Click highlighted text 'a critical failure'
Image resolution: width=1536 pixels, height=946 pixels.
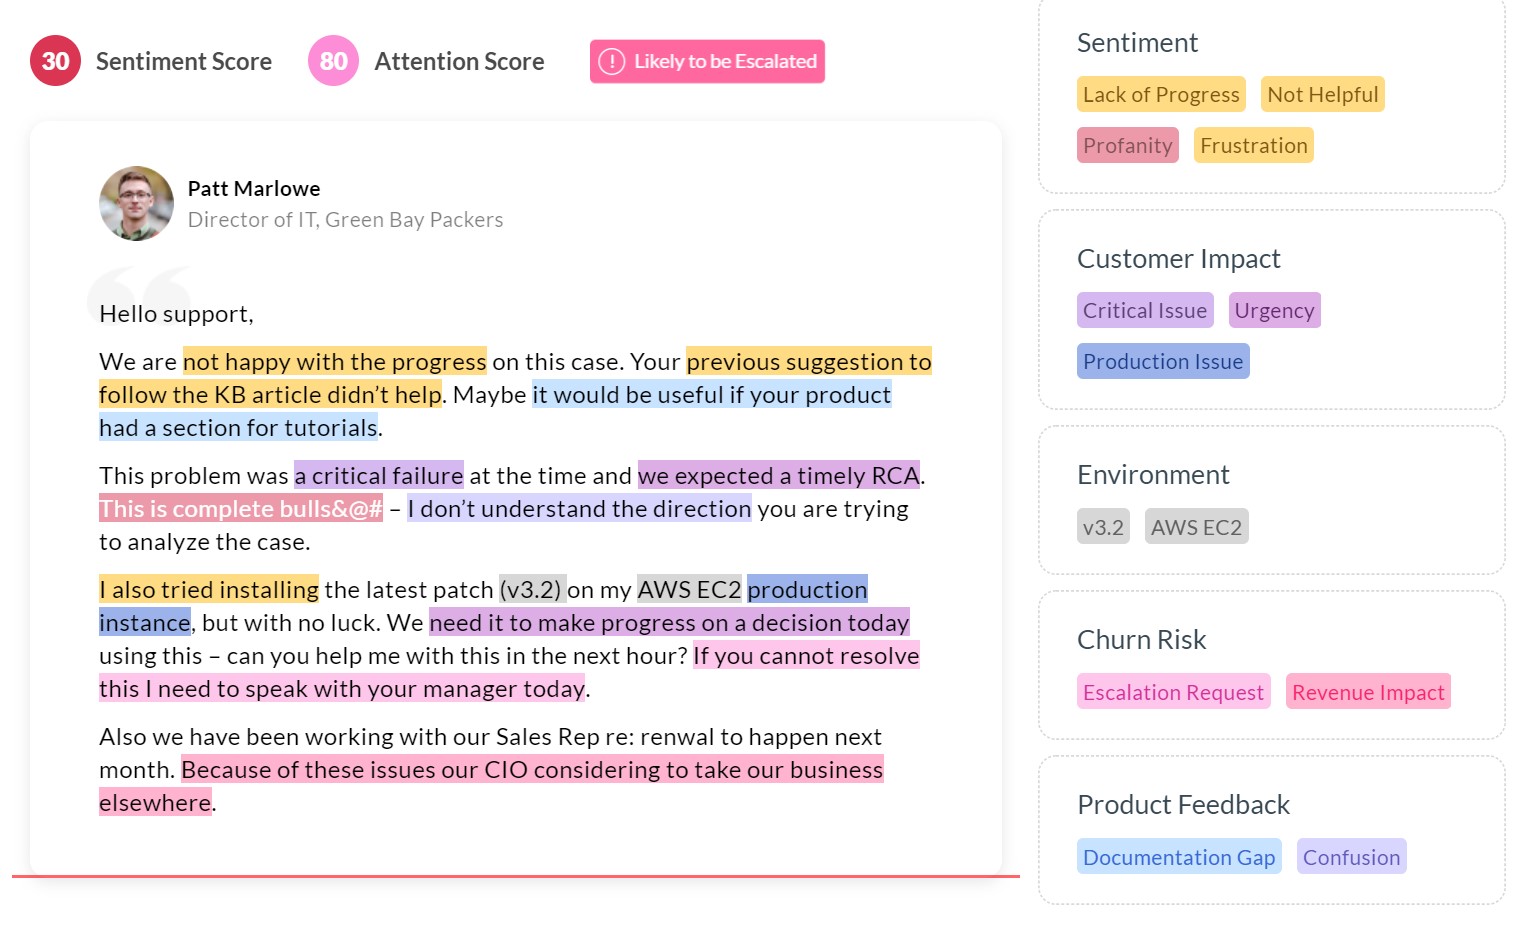pyautogui.click(x=379, y=476)
